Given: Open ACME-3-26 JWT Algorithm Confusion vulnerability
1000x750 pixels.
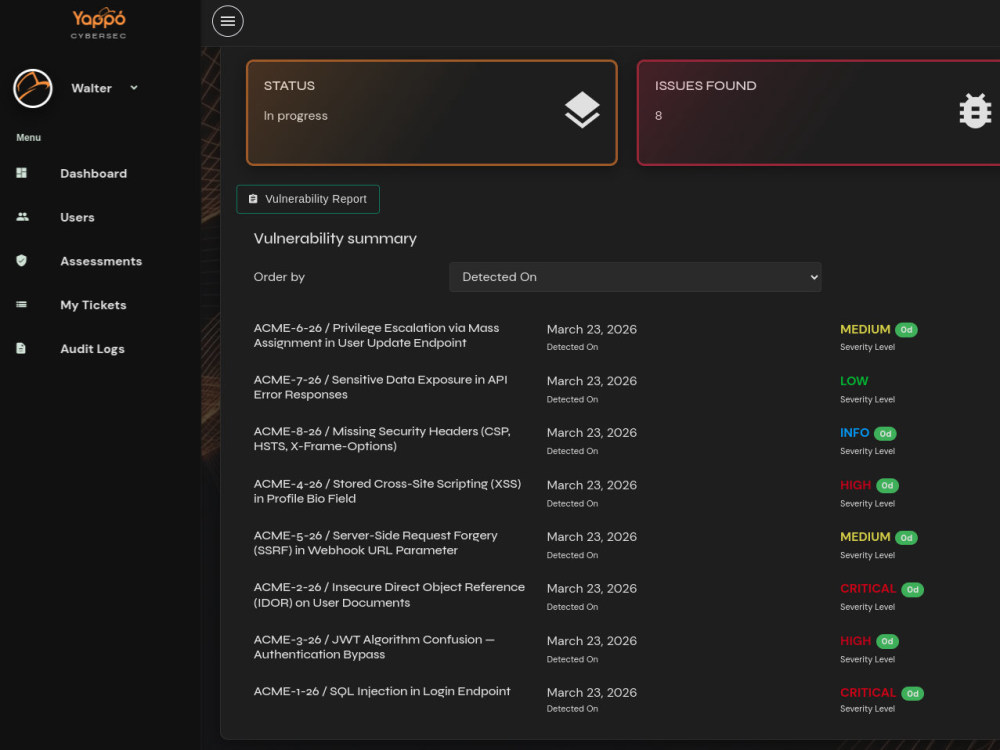Looking at the screenshot, I should [374, 647].
